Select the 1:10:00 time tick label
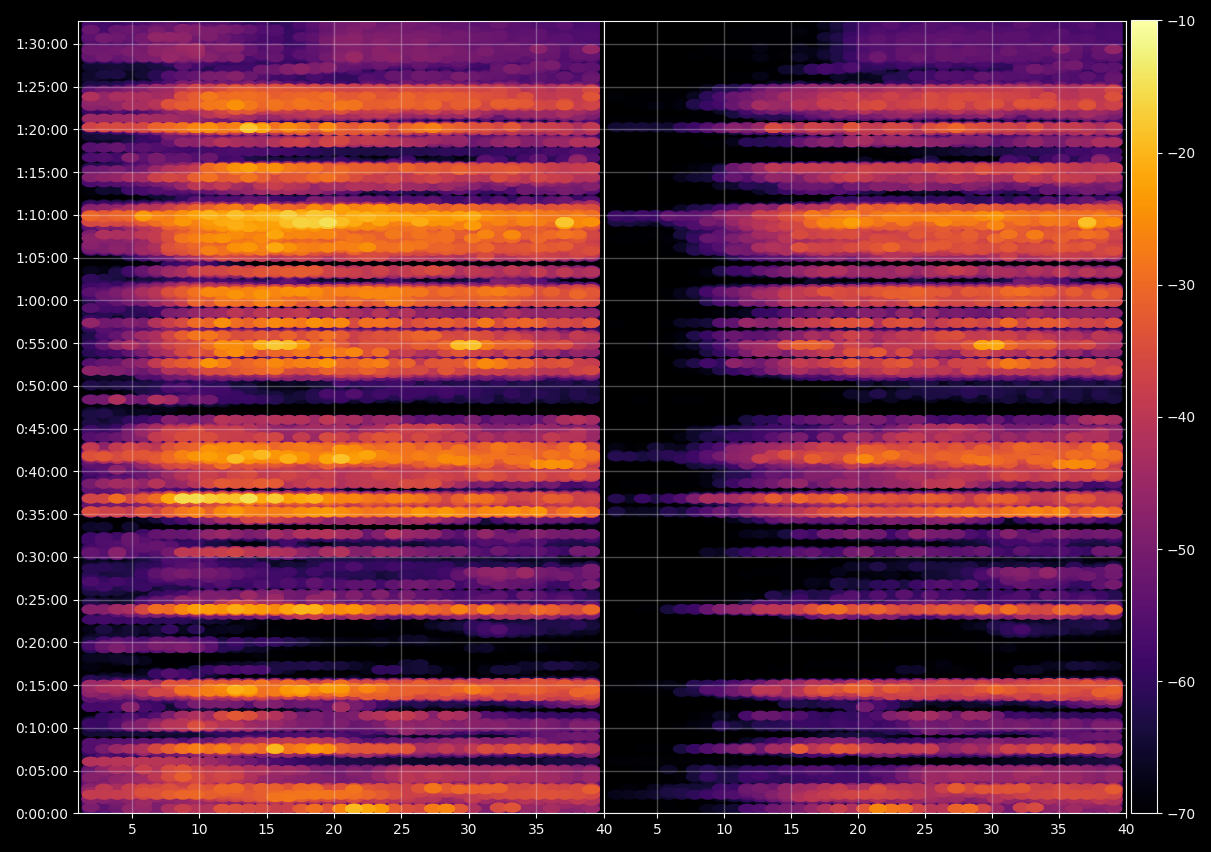Viewport: 1211px width, 852px height. click(x=42, y=215)
